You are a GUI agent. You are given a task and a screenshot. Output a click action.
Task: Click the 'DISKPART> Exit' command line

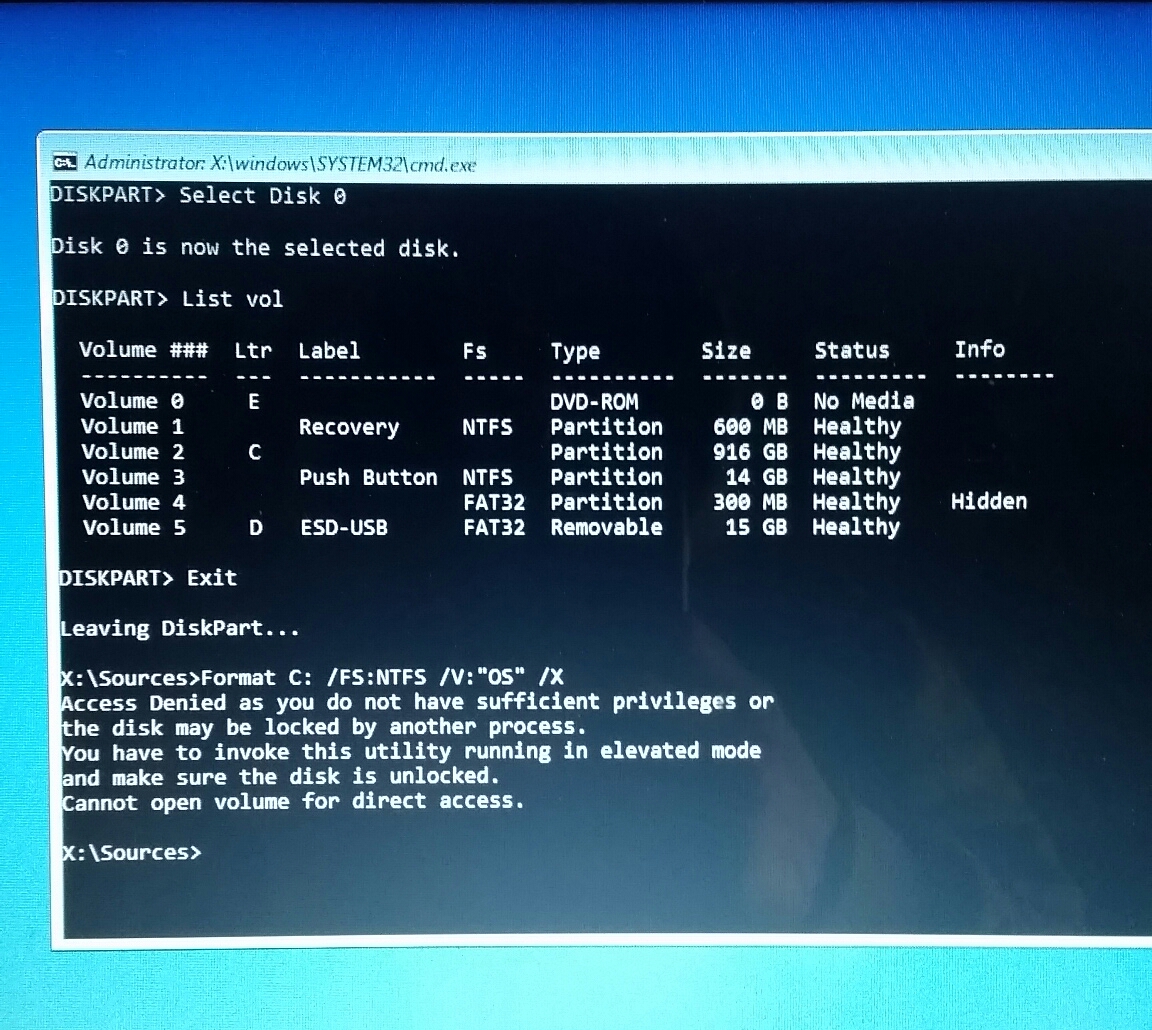click(x=148, y=577)
